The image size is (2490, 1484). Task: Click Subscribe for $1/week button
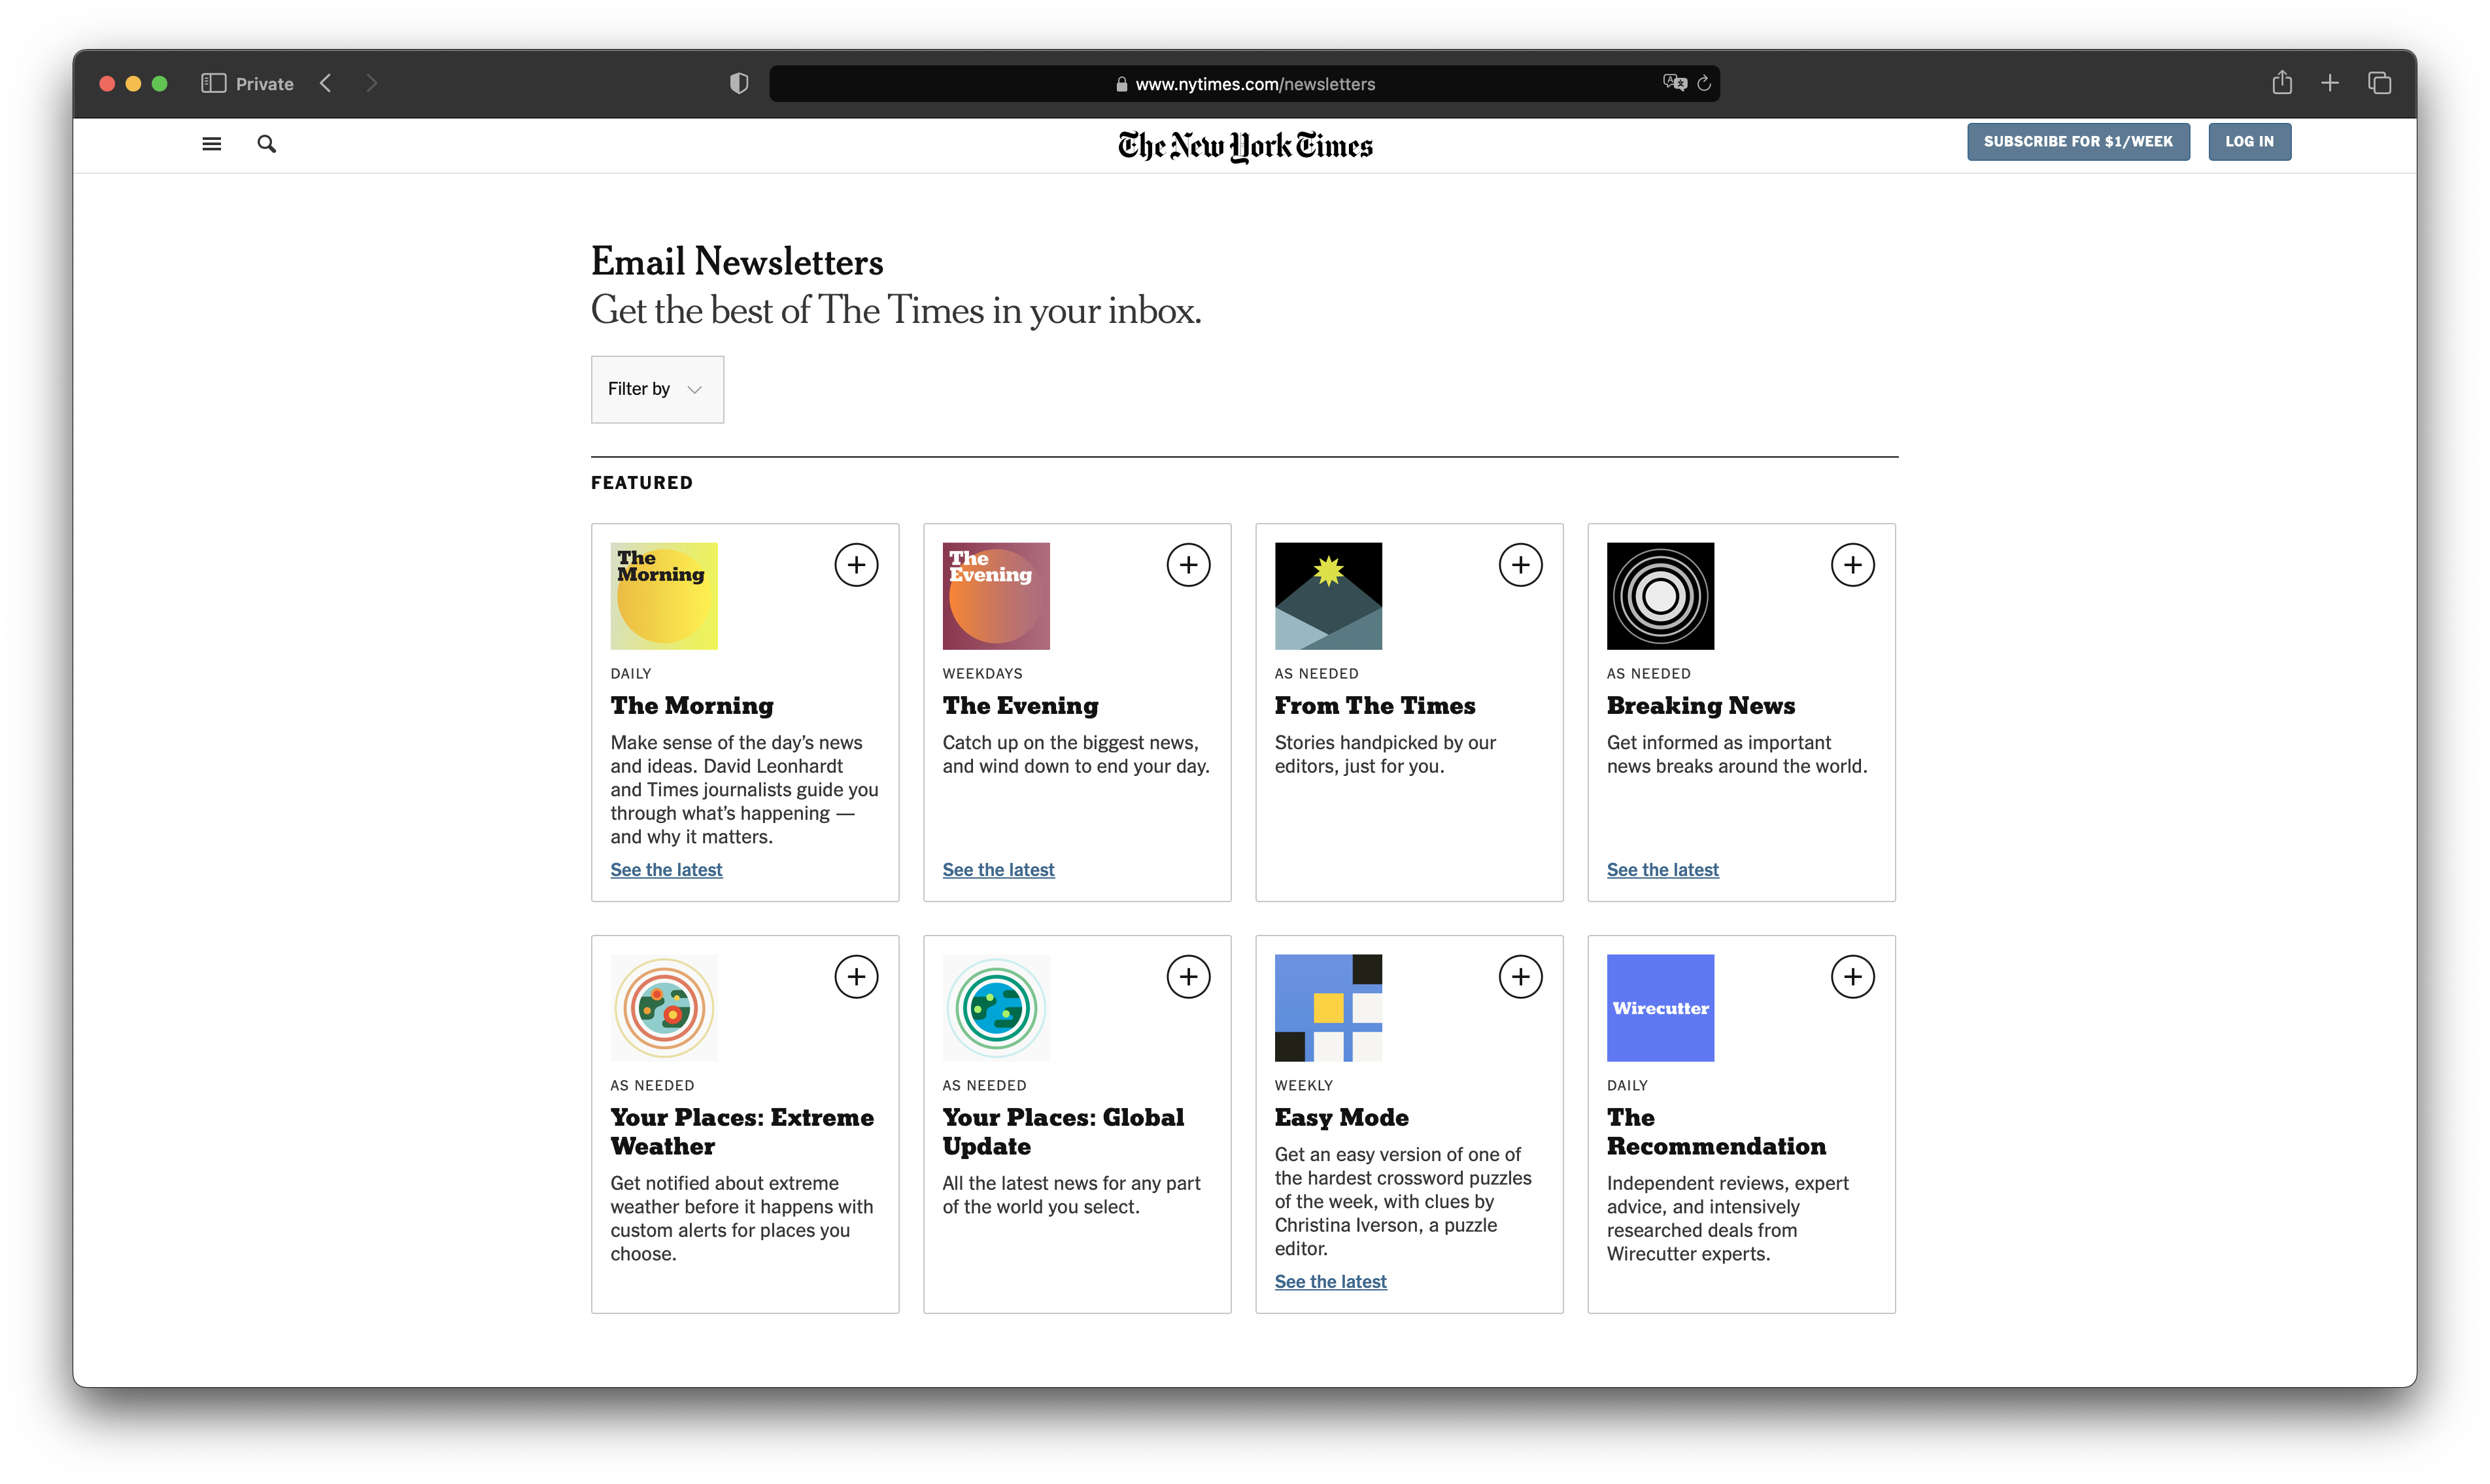[x=2078, y=142]
